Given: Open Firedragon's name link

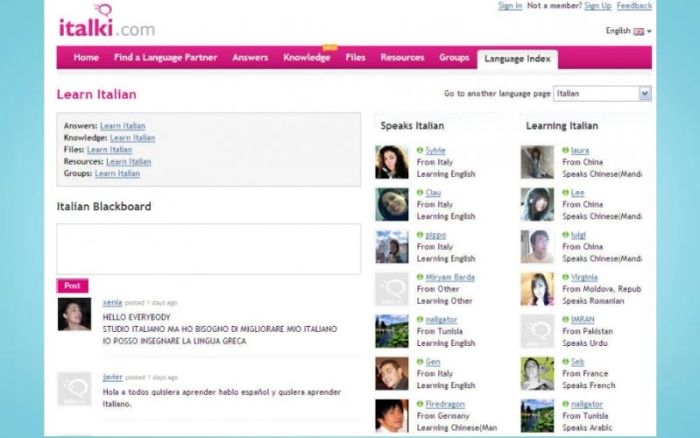Looking at the screenshot, I should coord(445,404).
